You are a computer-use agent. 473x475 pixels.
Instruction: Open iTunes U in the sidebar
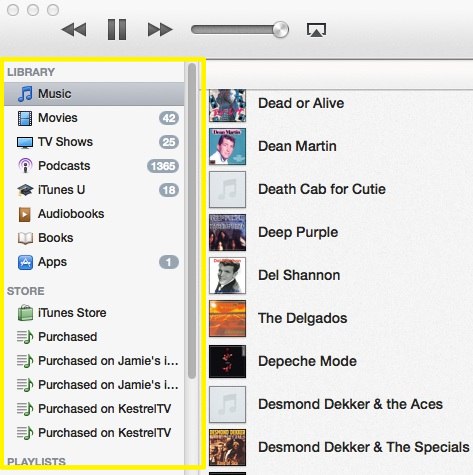click(x=94, y=190)
